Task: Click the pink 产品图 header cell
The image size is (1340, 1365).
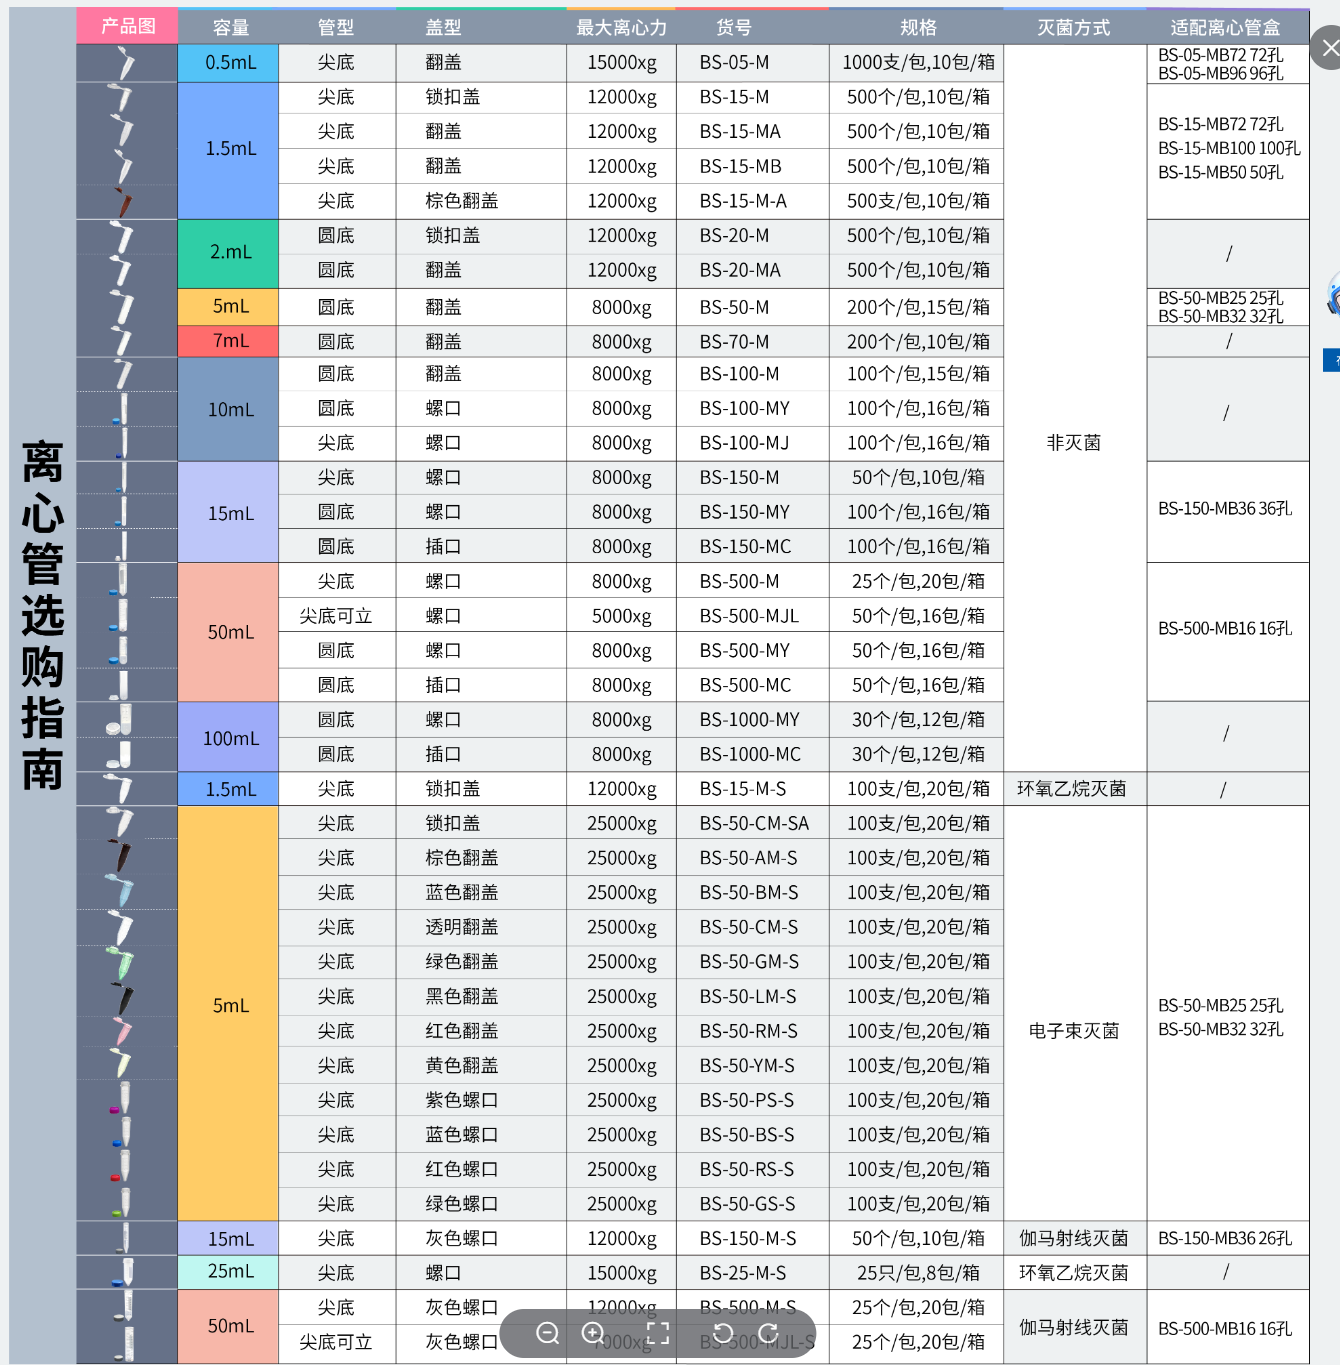Action: click(128, 27)
